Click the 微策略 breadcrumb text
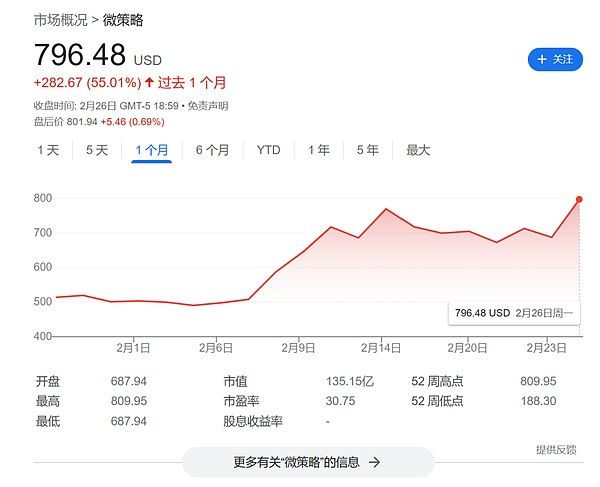The height and width of the screenshot is (487, 600). pyautogui.click(x=123, y=19)
